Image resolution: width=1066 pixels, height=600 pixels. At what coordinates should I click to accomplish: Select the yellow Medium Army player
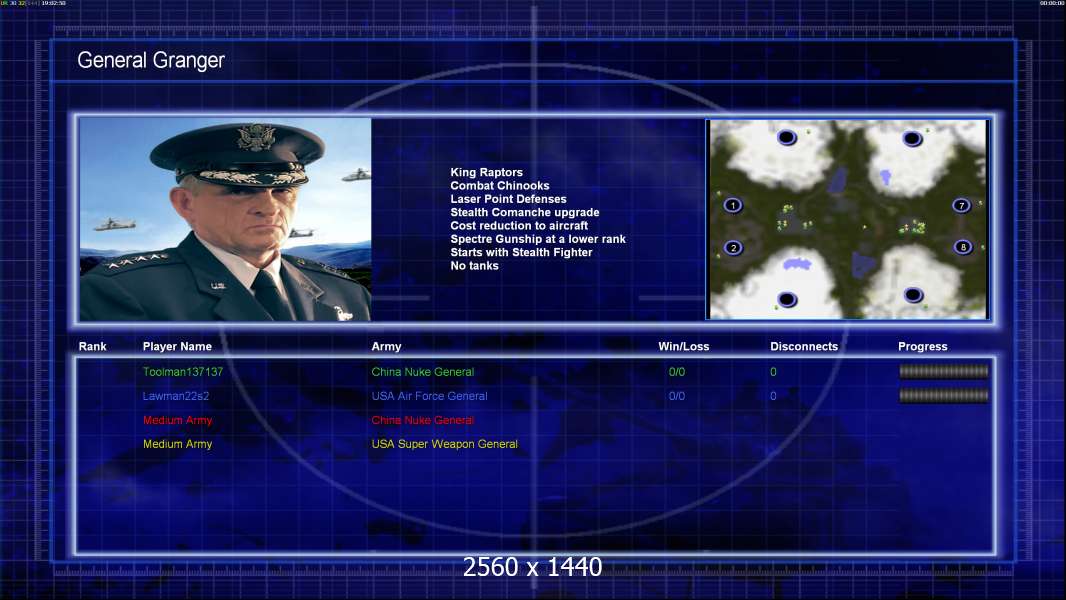pos(177,444)
